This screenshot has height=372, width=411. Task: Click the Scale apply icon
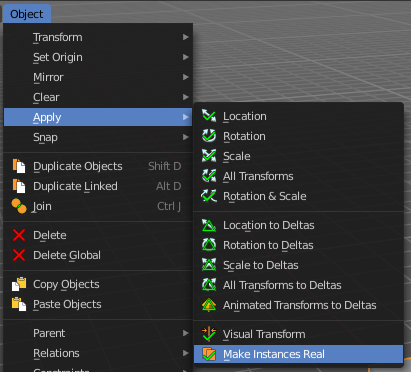(x=209, y=156)
